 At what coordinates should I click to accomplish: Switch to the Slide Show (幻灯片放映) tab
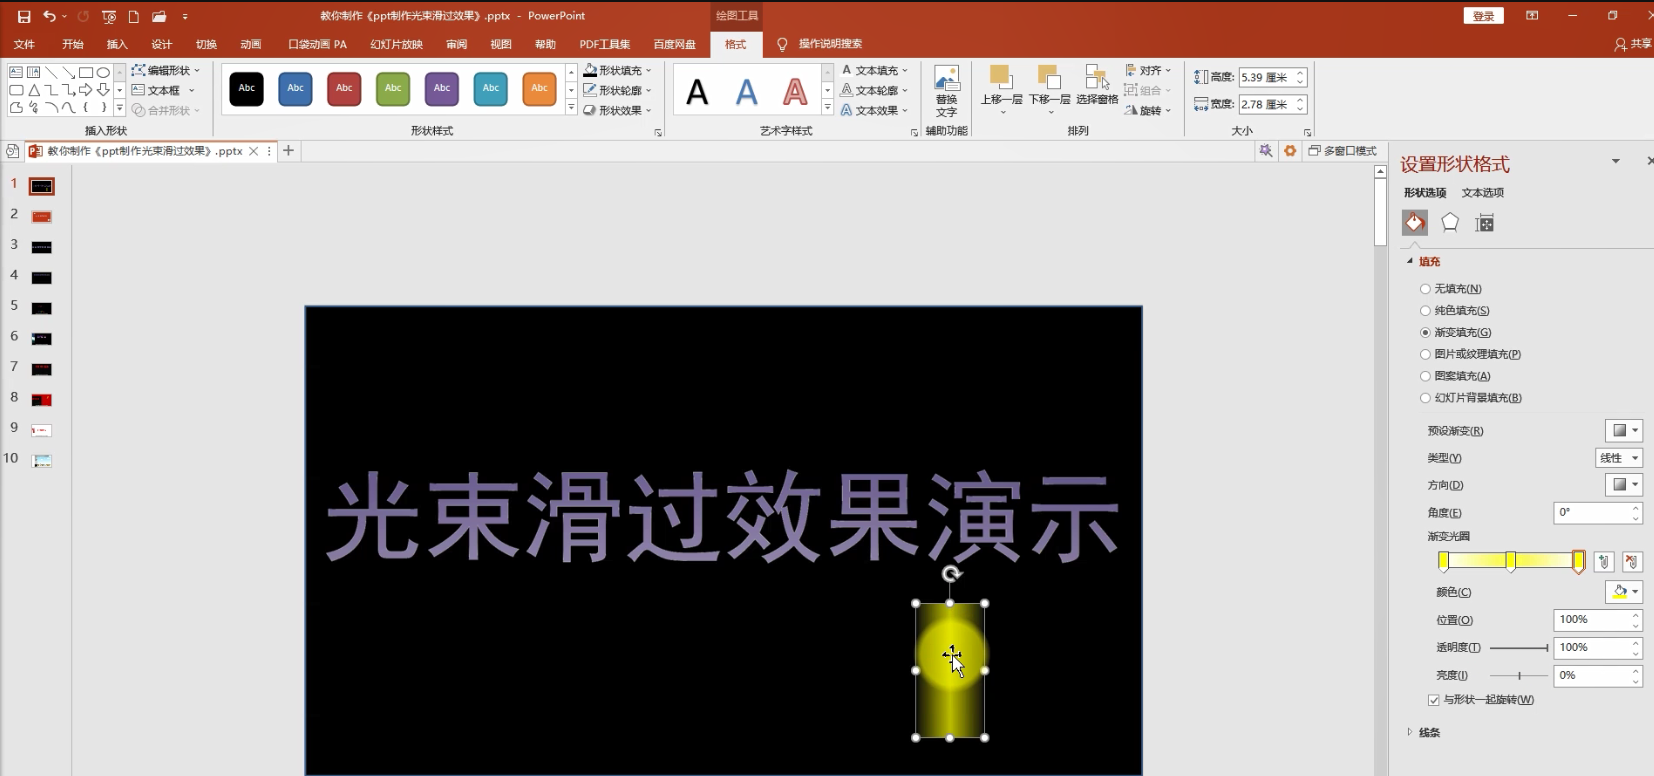[396, 44]
